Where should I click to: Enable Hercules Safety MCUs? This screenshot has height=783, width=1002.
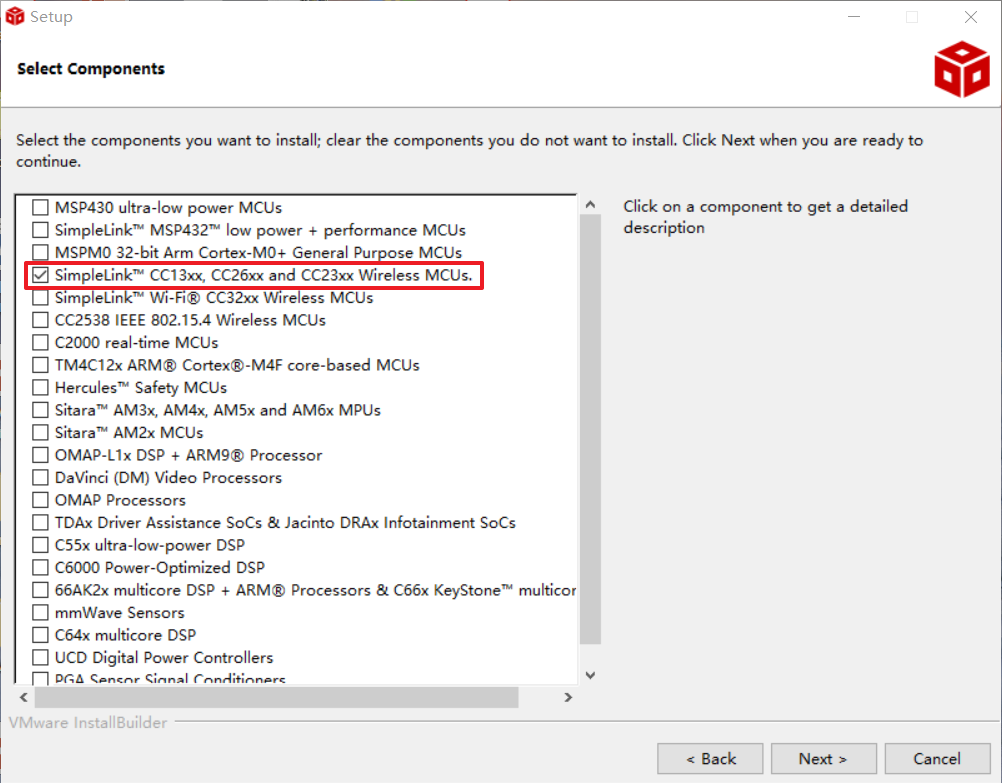[x=40, y=387]
